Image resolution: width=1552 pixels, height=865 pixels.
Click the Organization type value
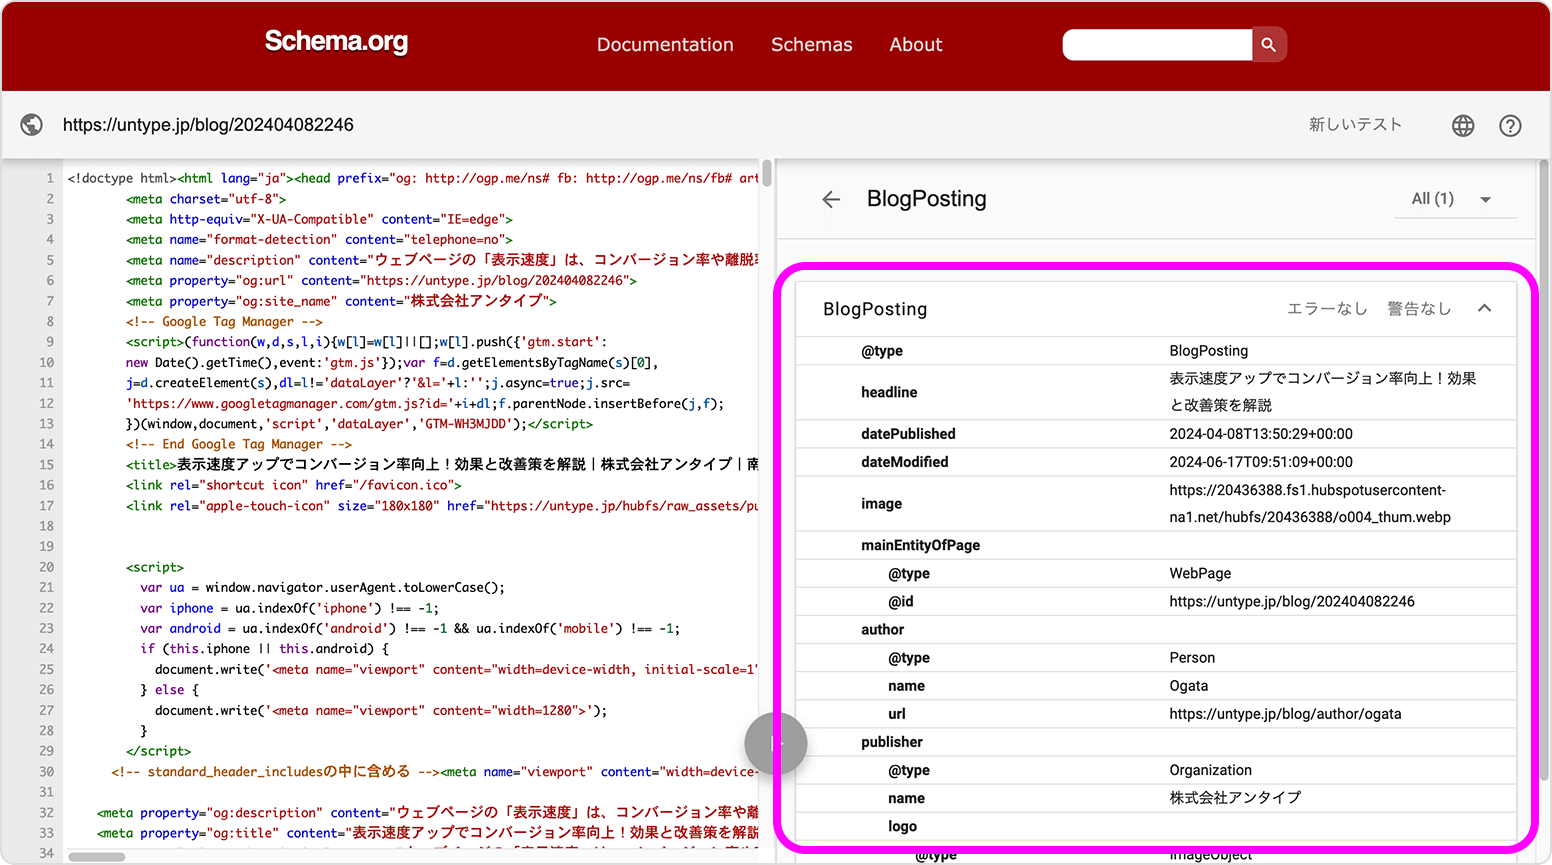coord(1210,770)
